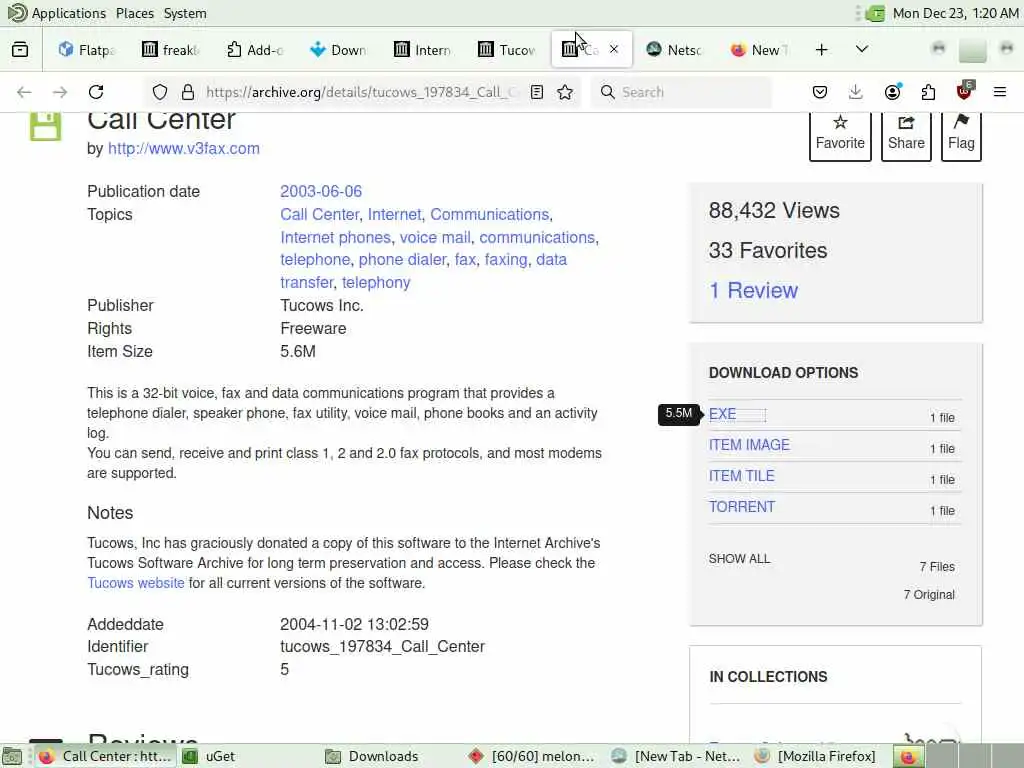Select the Call Center taskbar window
The height and width of the screenshot is (768, 1024).
pyautogui.click(x=104, y=756)
